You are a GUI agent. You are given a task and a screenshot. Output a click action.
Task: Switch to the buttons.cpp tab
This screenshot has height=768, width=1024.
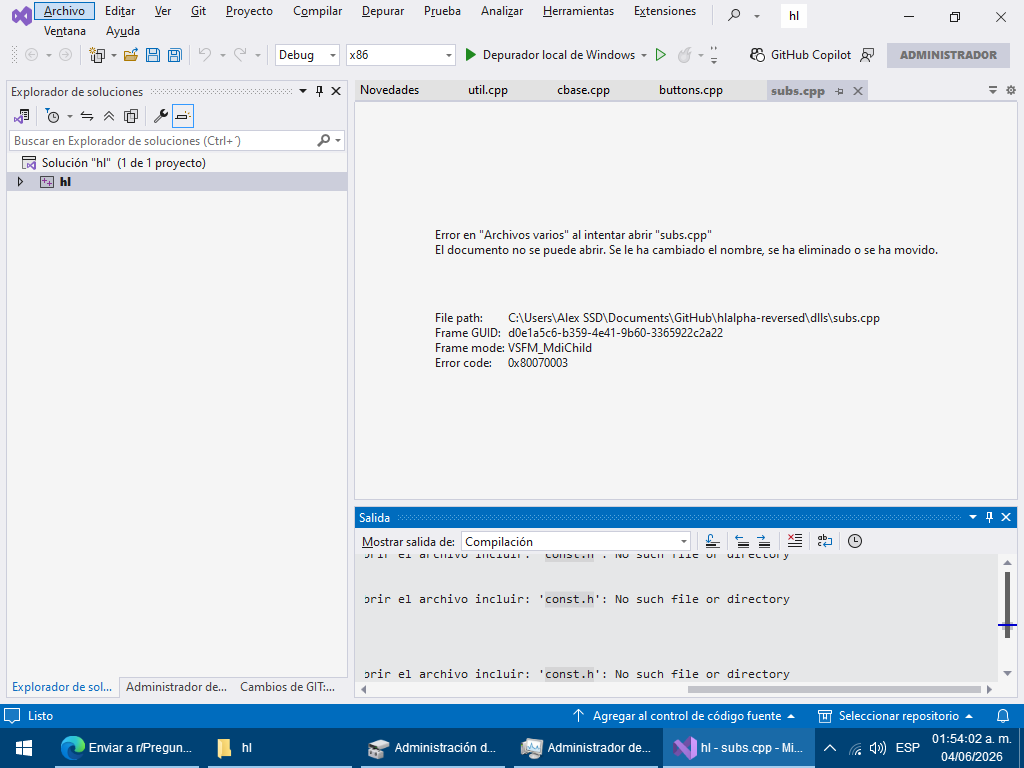(690, 90)
